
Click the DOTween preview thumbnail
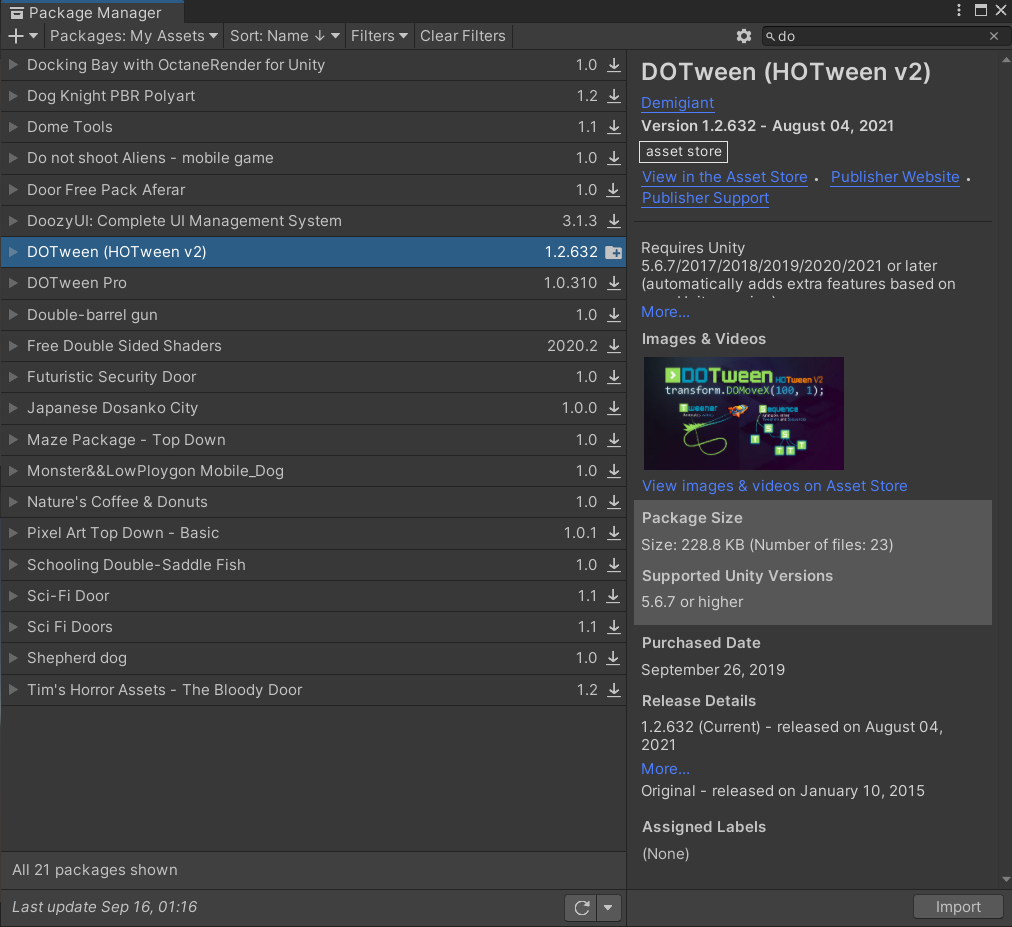coord(744,413)
